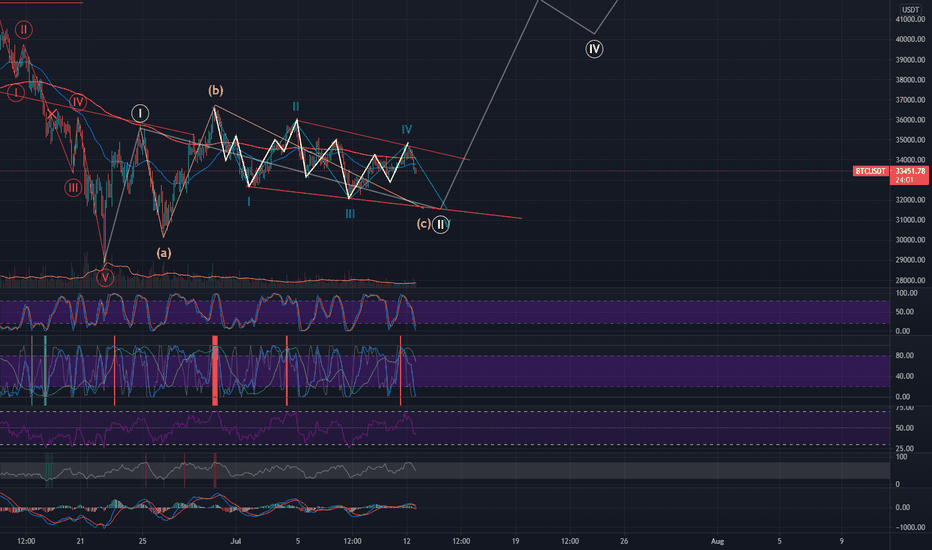
Task: Click the 26 date on time axis
Action: [624, 542]
